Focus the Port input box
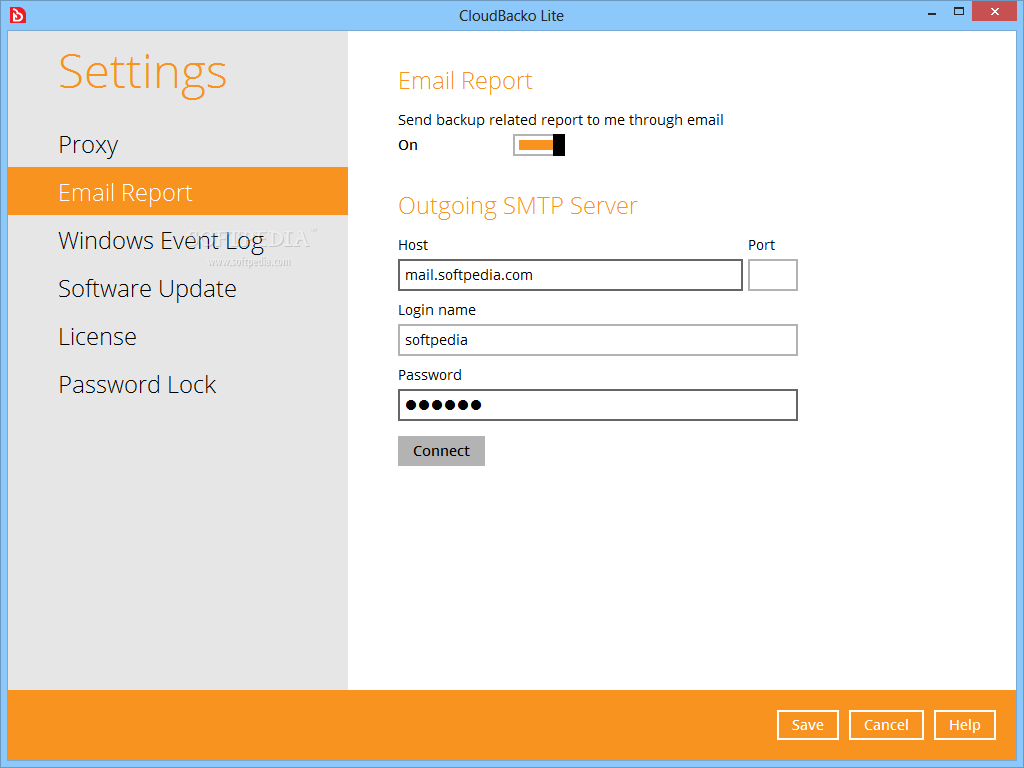 coord(773,275)
